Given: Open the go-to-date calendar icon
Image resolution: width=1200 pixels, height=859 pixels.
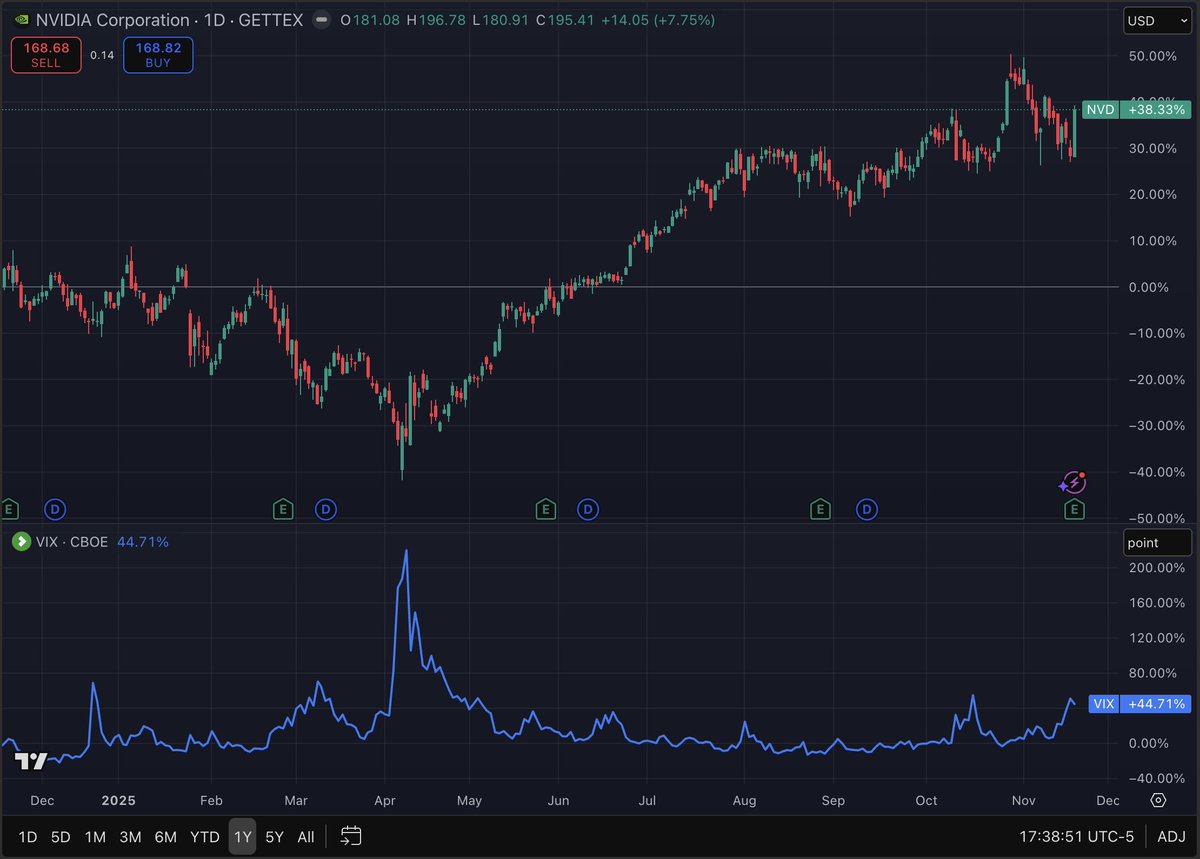Looking at the screenshot, I should [350, 836].
